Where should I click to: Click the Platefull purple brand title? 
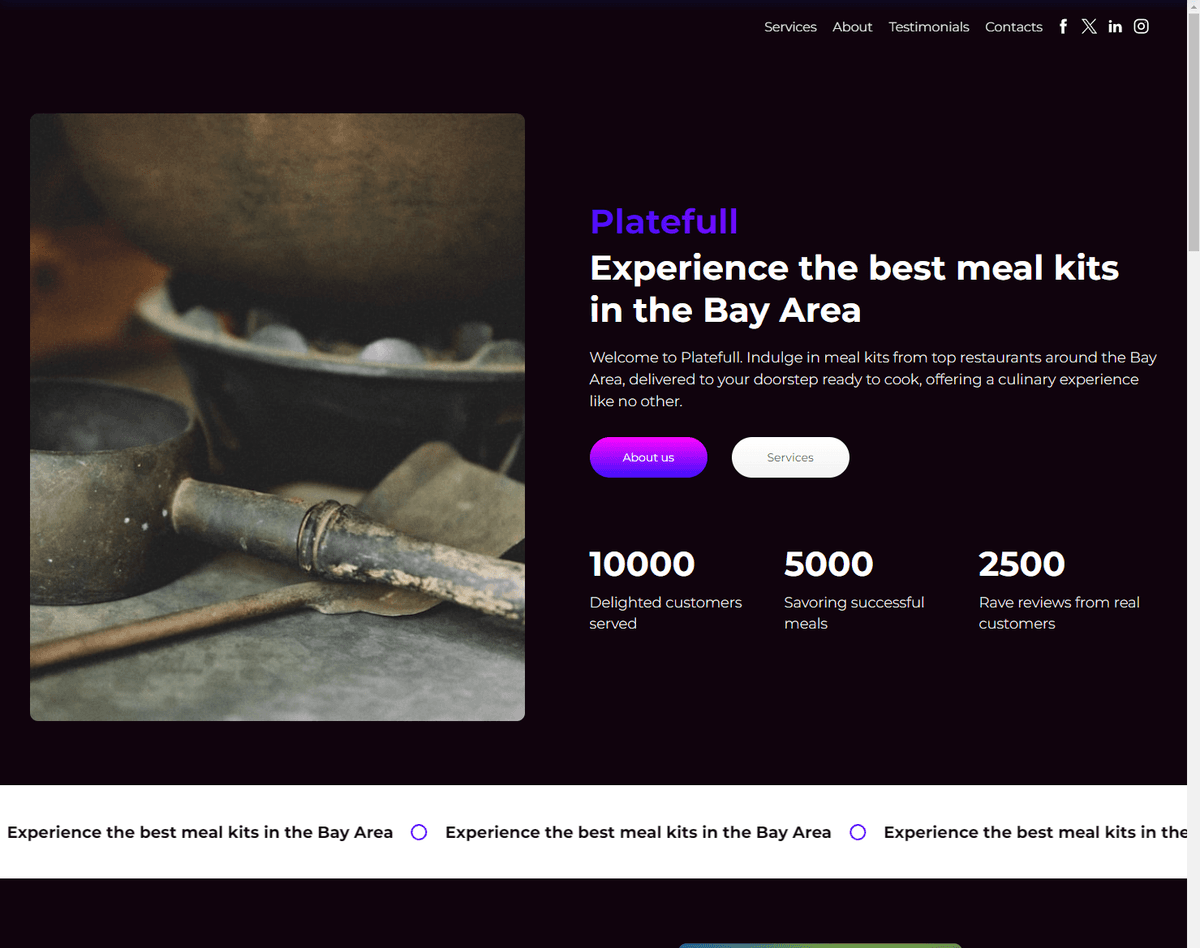click(664, 221)
